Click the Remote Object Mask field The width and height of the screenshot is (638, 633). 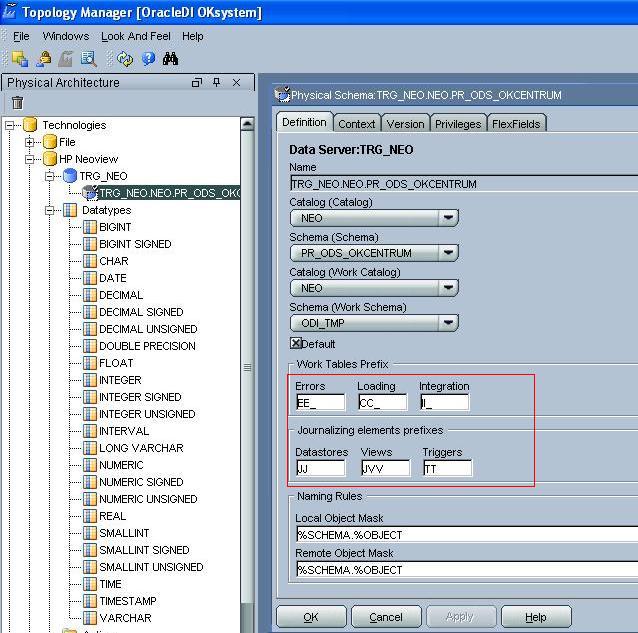click(467, 570)
